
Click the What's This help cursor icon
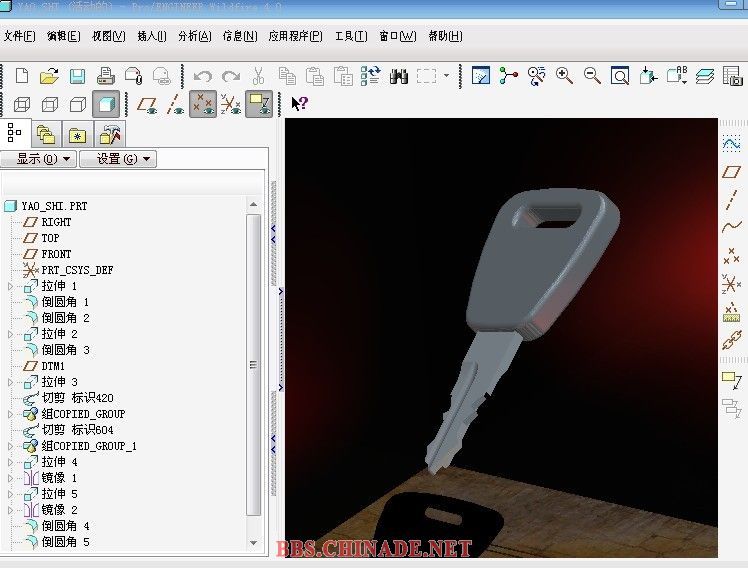299,103
